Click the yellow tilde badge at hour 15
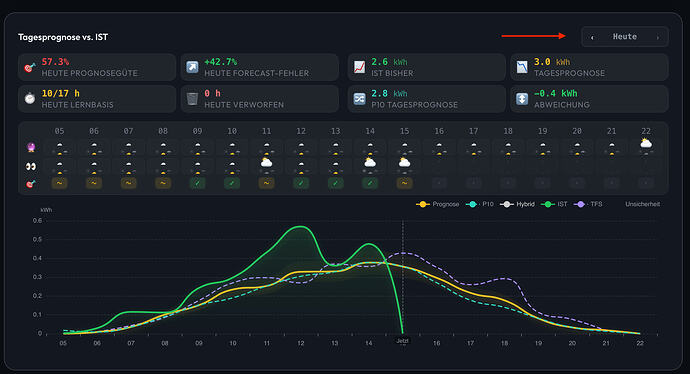This screenshot has height=374, width=690. pos(404,183)
